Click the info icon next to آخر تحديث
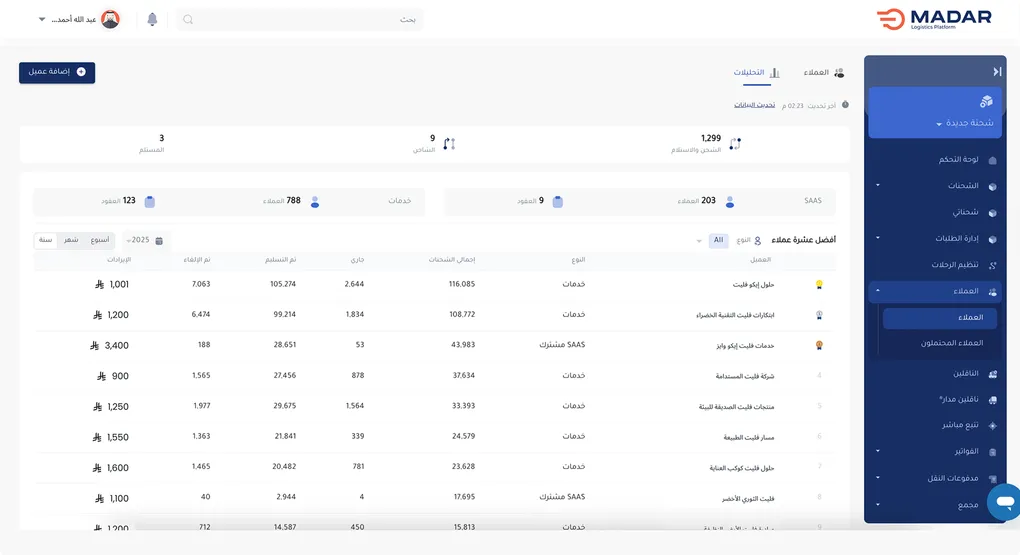The width and height of the screenshot is (1020, 555). click(845, 105)
